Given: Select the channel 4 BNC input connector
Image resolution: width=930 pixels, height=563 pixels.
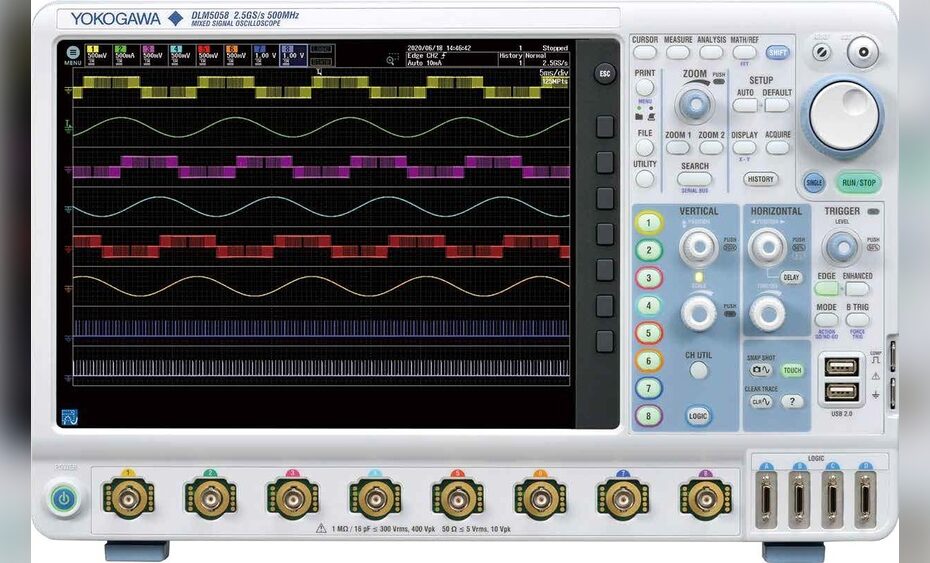Looking at the screenshot, I should point(375,500).
